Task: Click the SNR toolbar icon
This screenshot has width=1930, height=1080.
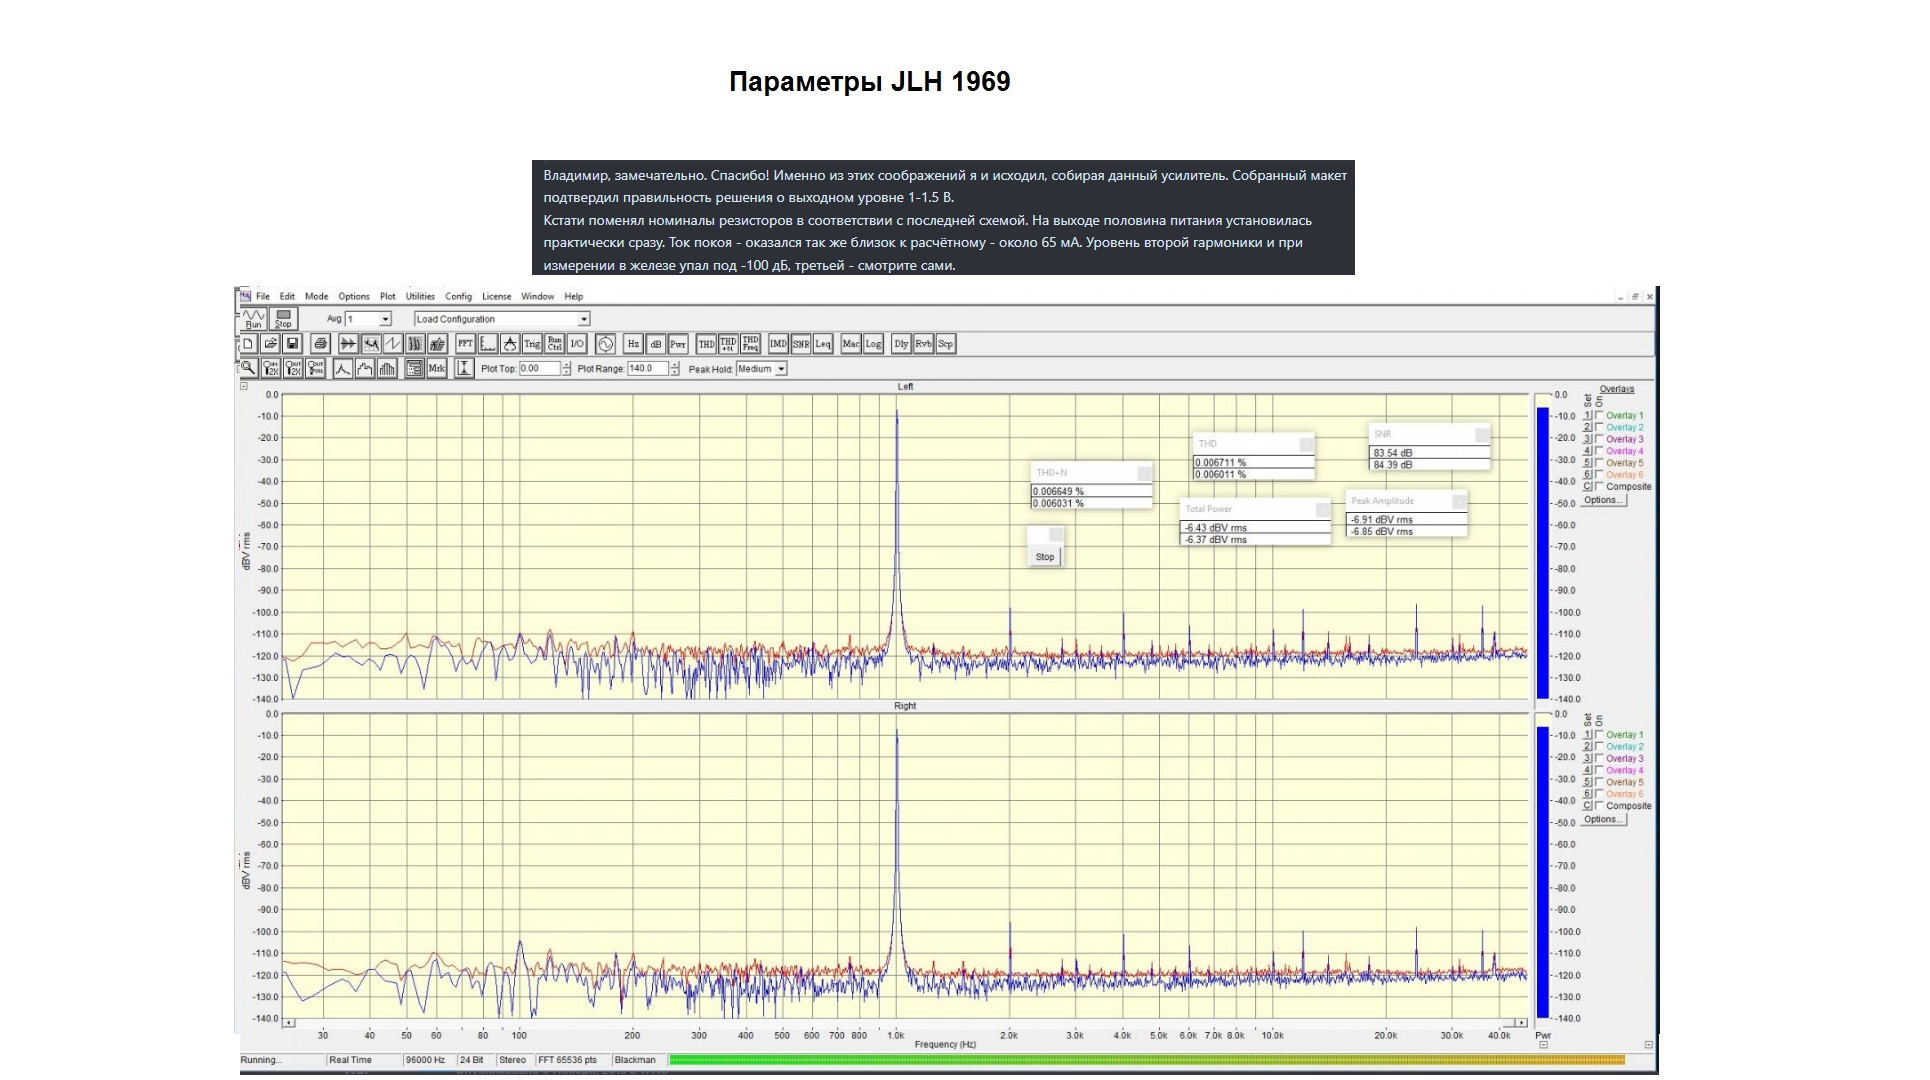Action: (801, 344)
